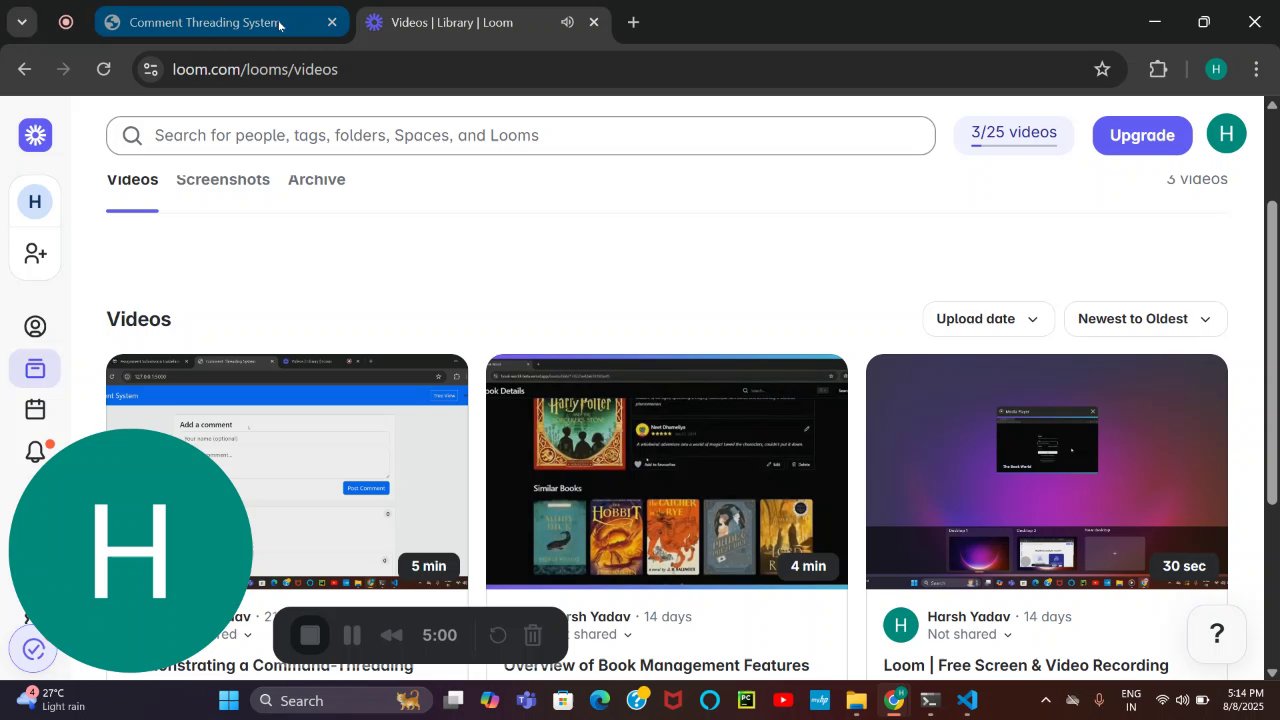1280x720 pixels.
Task: Delete the recording with the trash icon
Action: coord(533,635)
